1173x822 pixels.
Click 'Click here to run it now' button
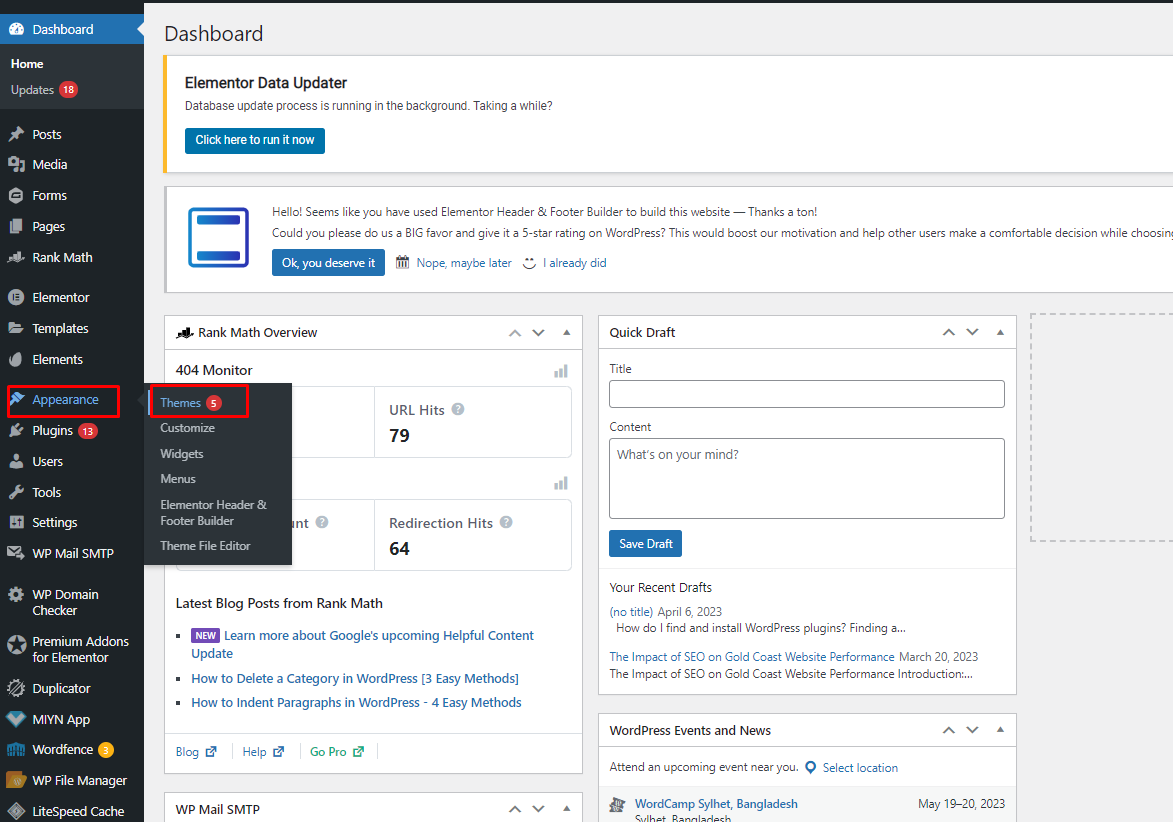click(x=254, y=140)
